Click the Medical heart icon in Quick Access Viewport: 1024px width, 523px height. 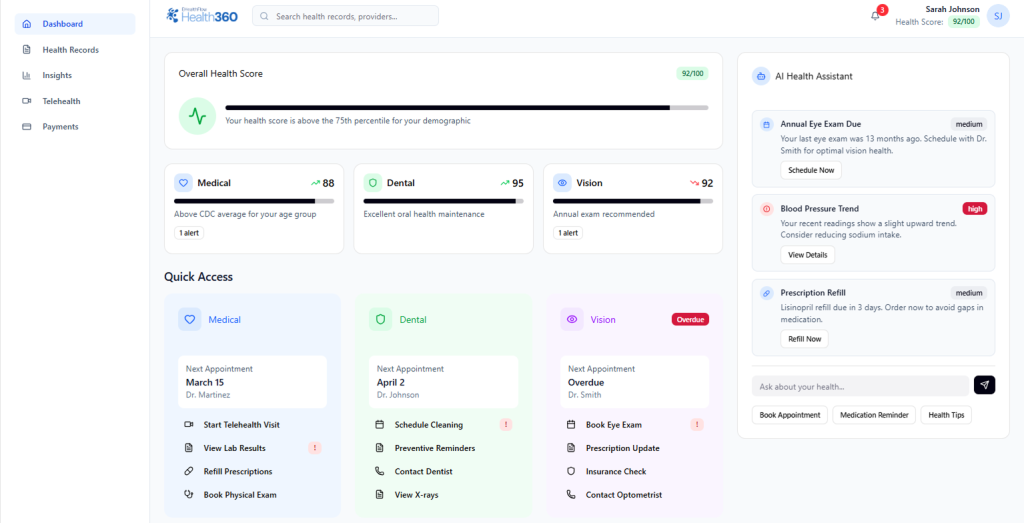[190, 319]
